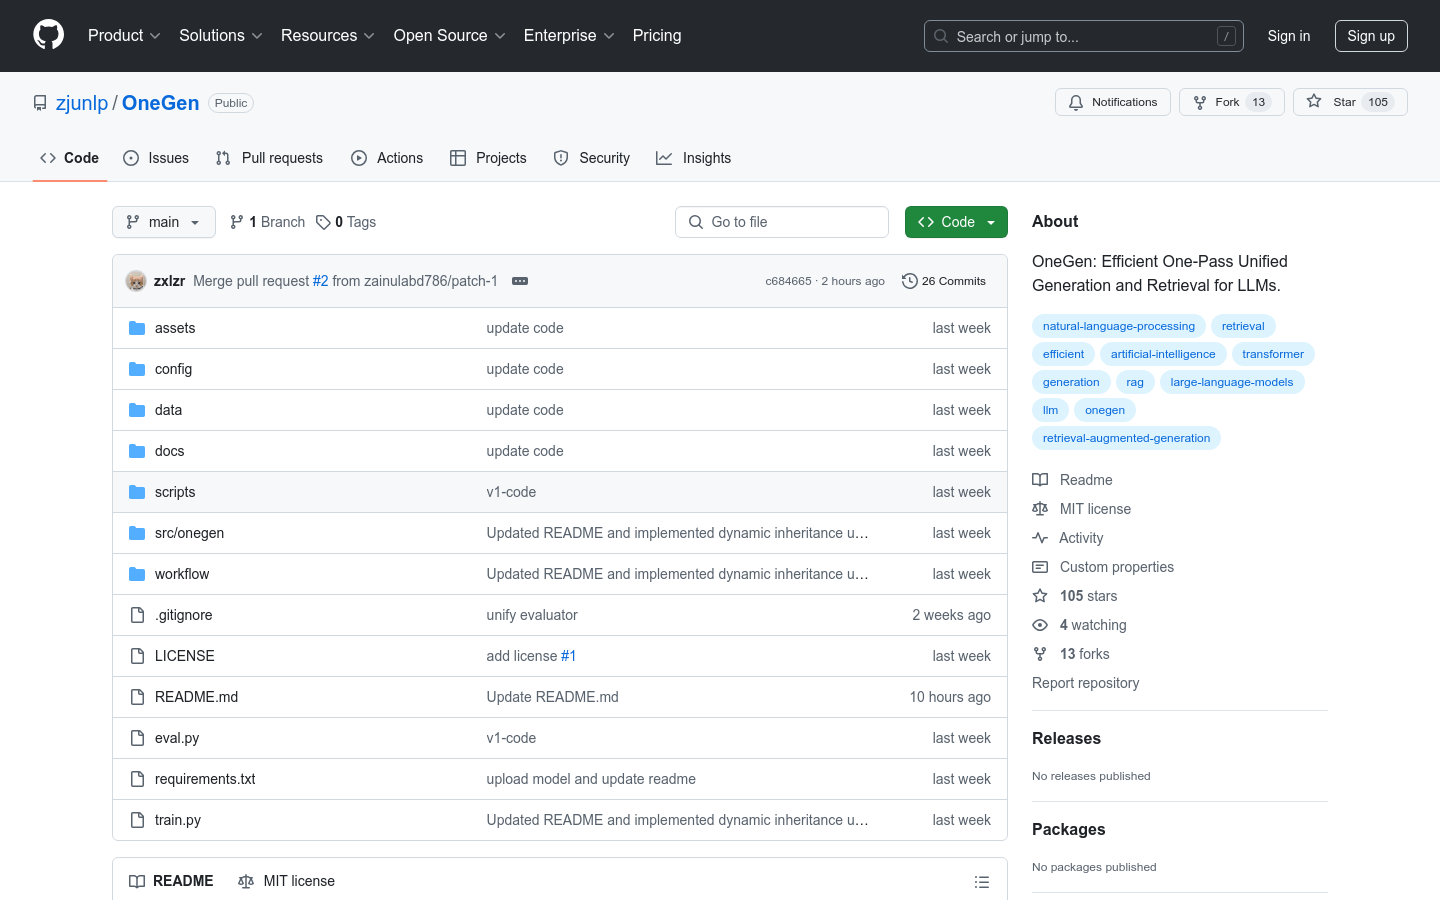Open the config folder
1440x900 pixels.
pos(173,369)
